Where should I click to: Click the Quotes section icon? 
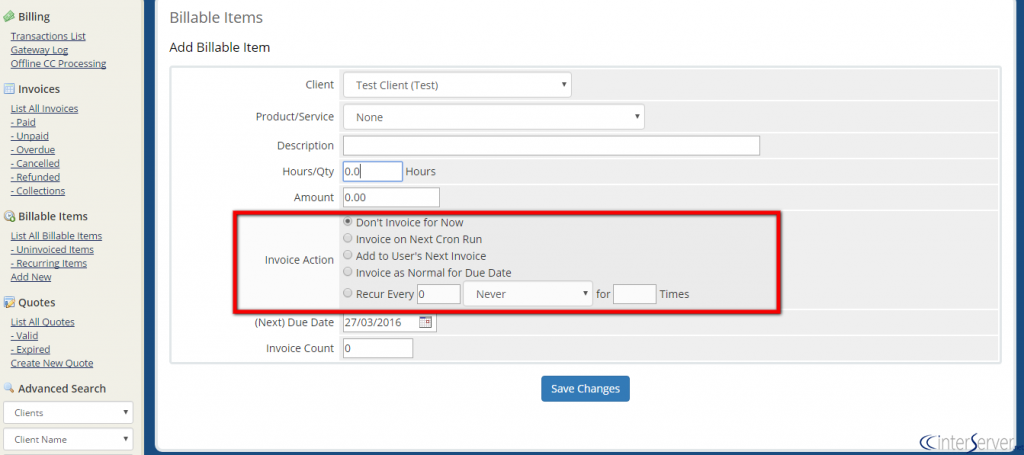coord(9,302)
